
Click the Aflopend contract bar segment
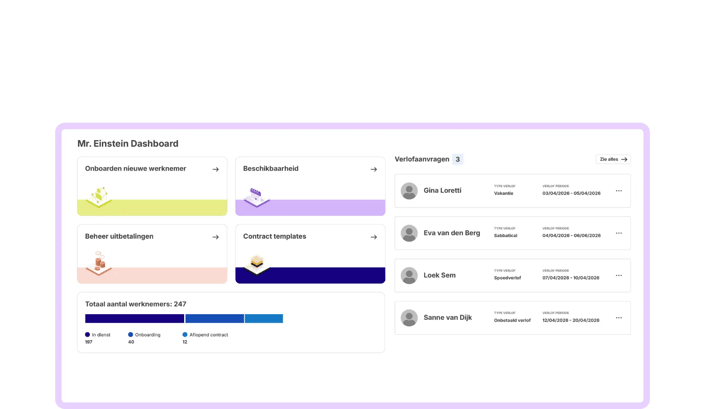[x=264, y=319]
